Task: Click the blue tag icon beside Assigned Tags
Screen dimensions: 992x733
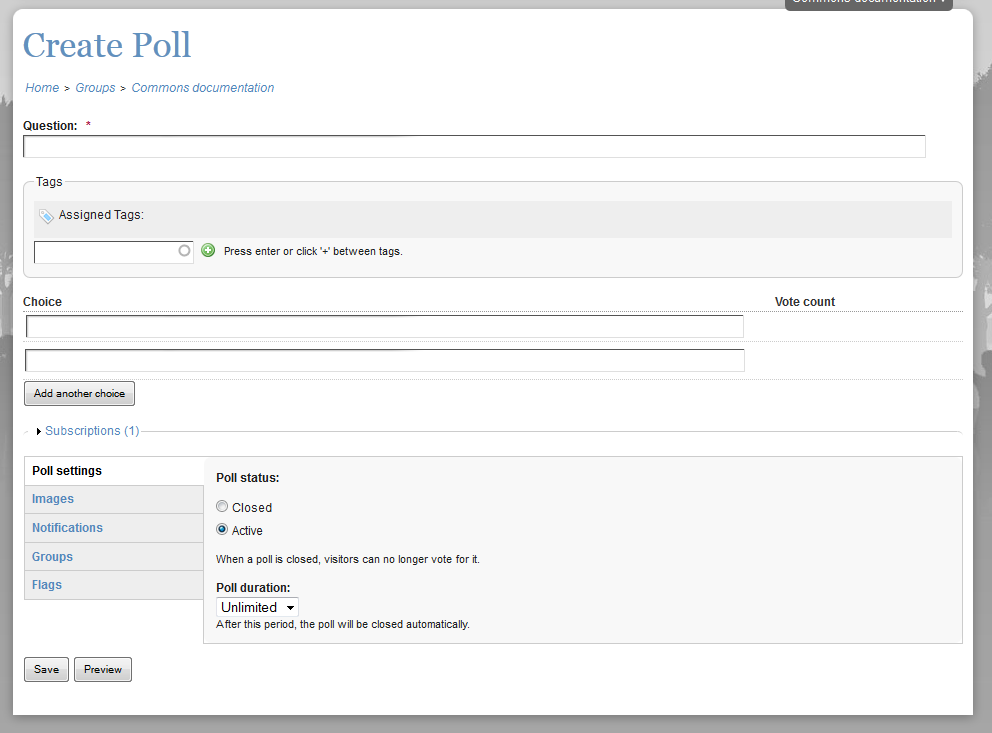Action: tap(46, 216)
